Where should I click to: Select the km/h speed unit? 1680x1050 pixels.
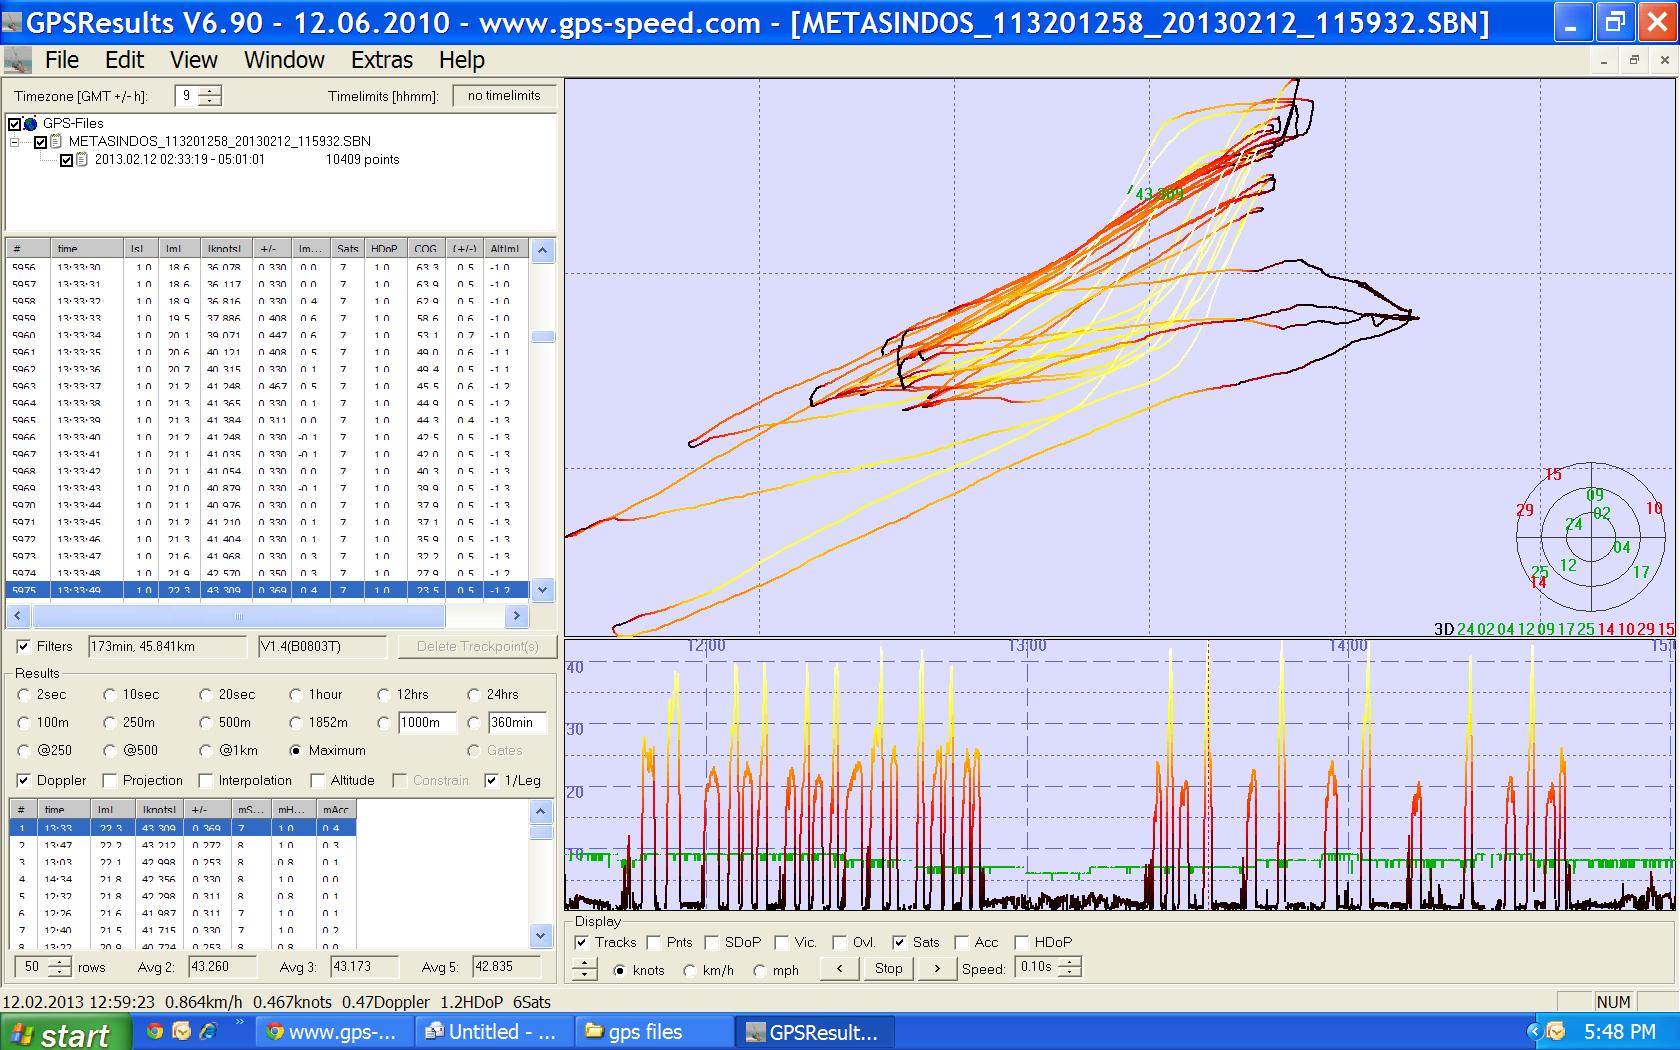pos(690,970)
